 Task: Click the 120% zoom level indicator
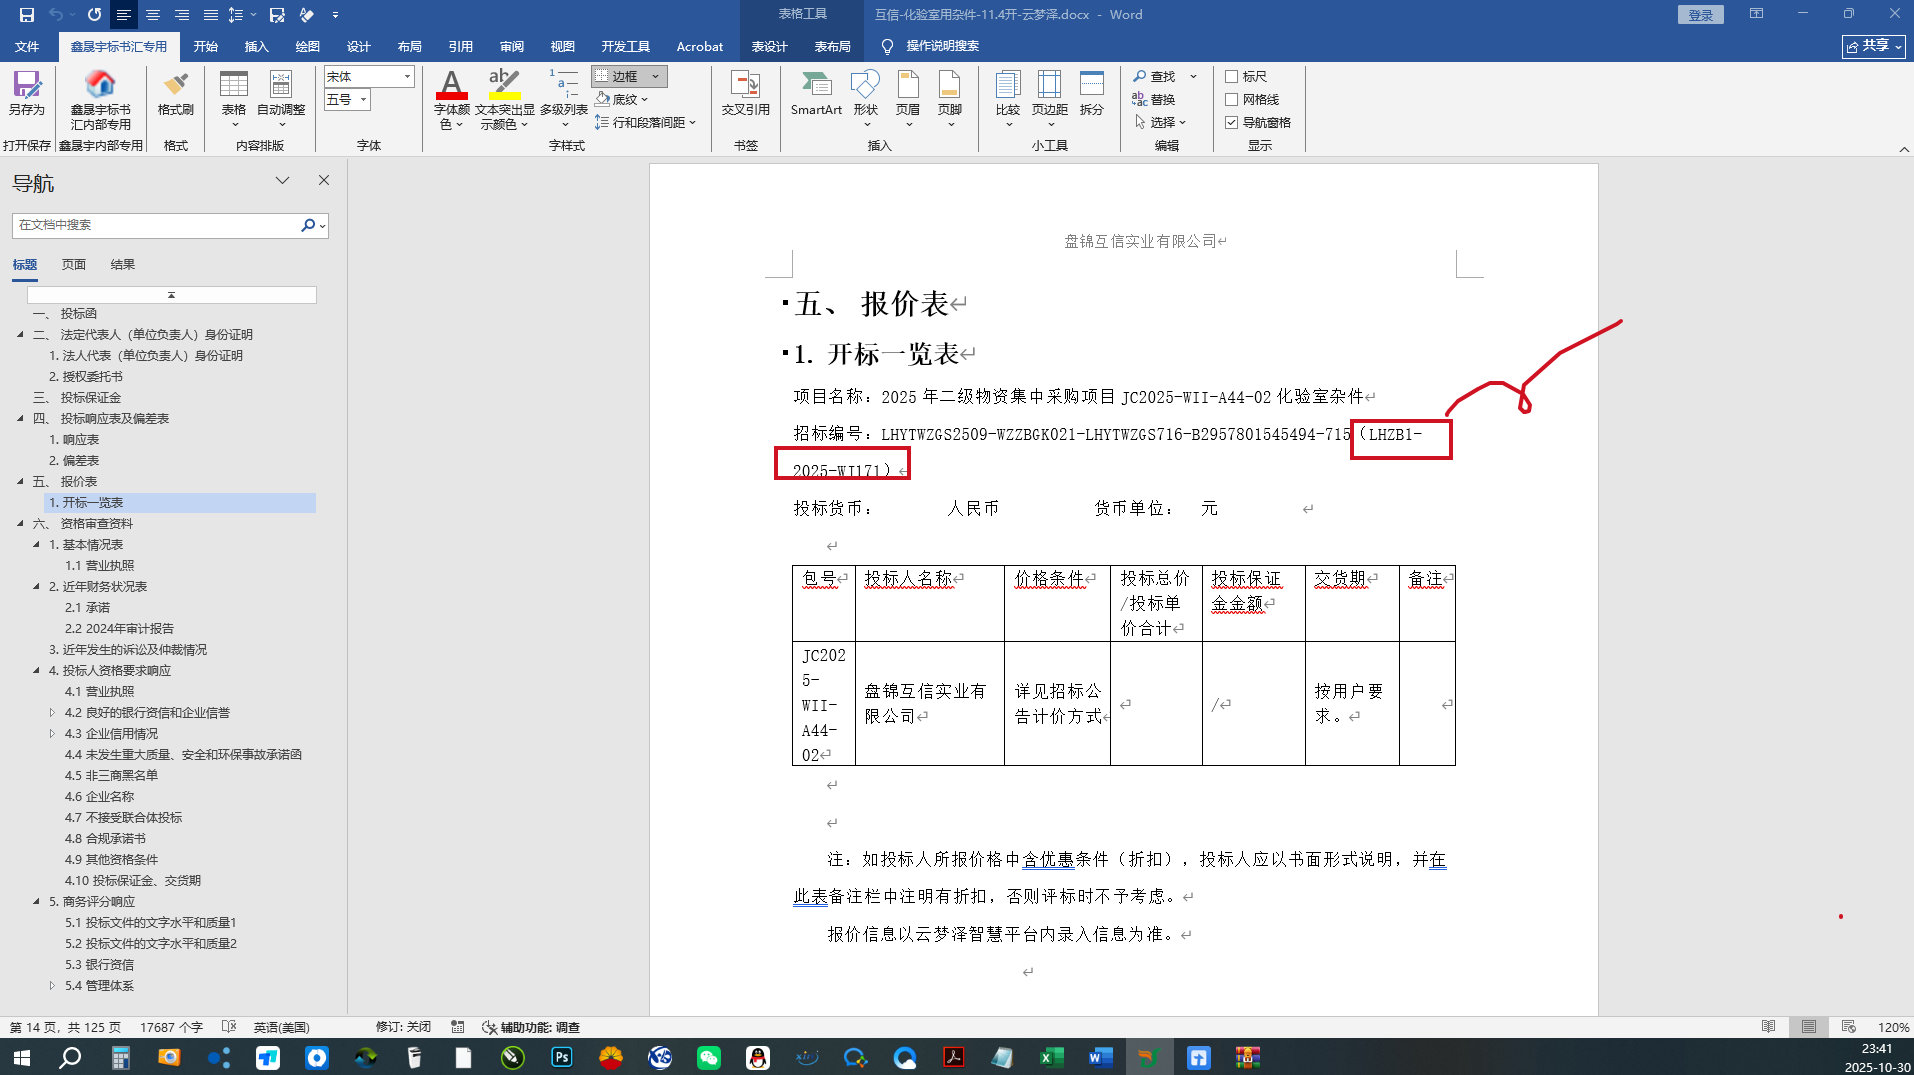(1893, 1027)
